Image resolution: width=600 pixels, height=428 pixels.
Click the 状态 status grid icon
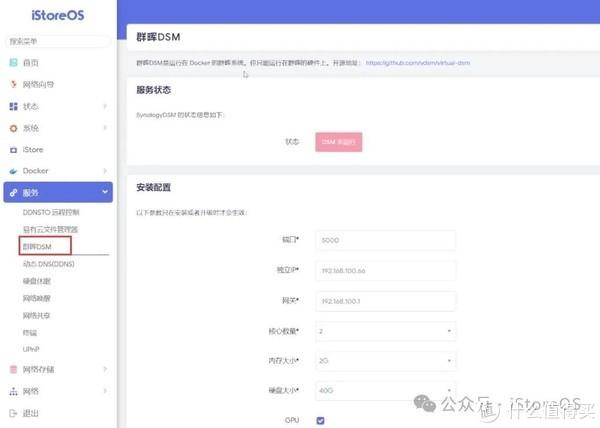pos(13,106)
